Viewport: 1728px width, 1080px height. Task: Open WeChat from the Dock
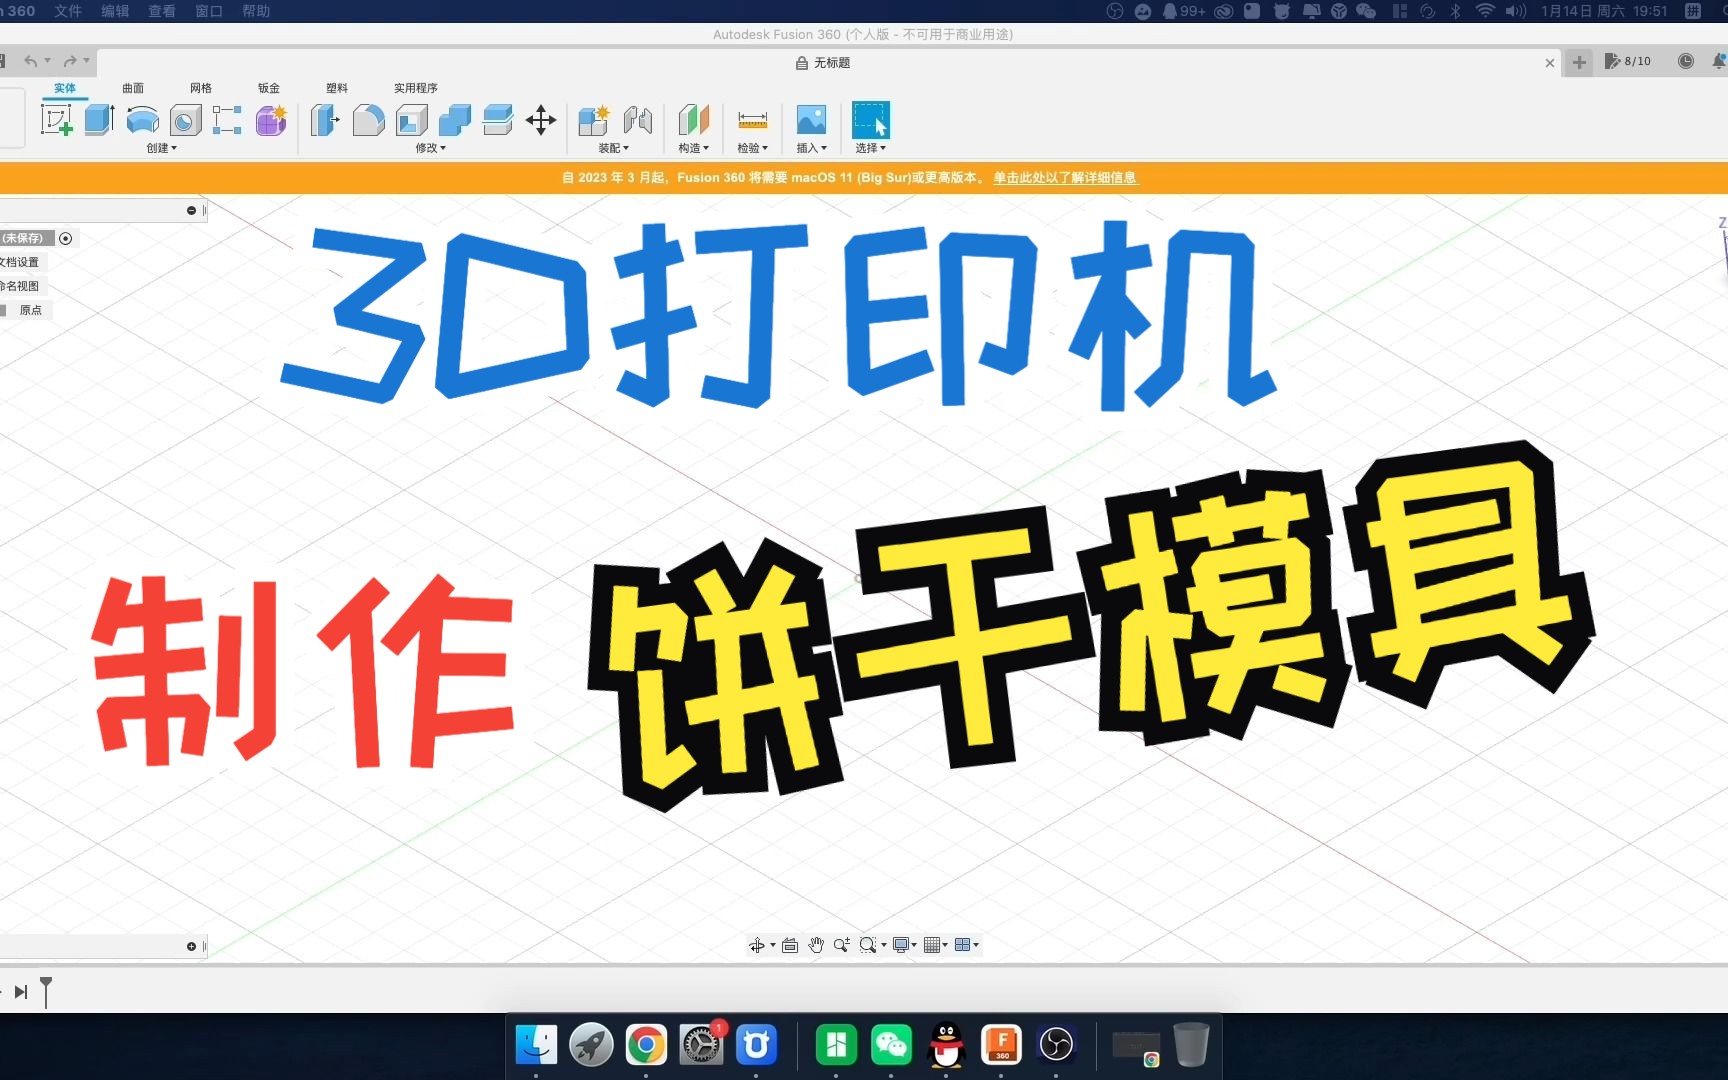tap(891, 1045)
